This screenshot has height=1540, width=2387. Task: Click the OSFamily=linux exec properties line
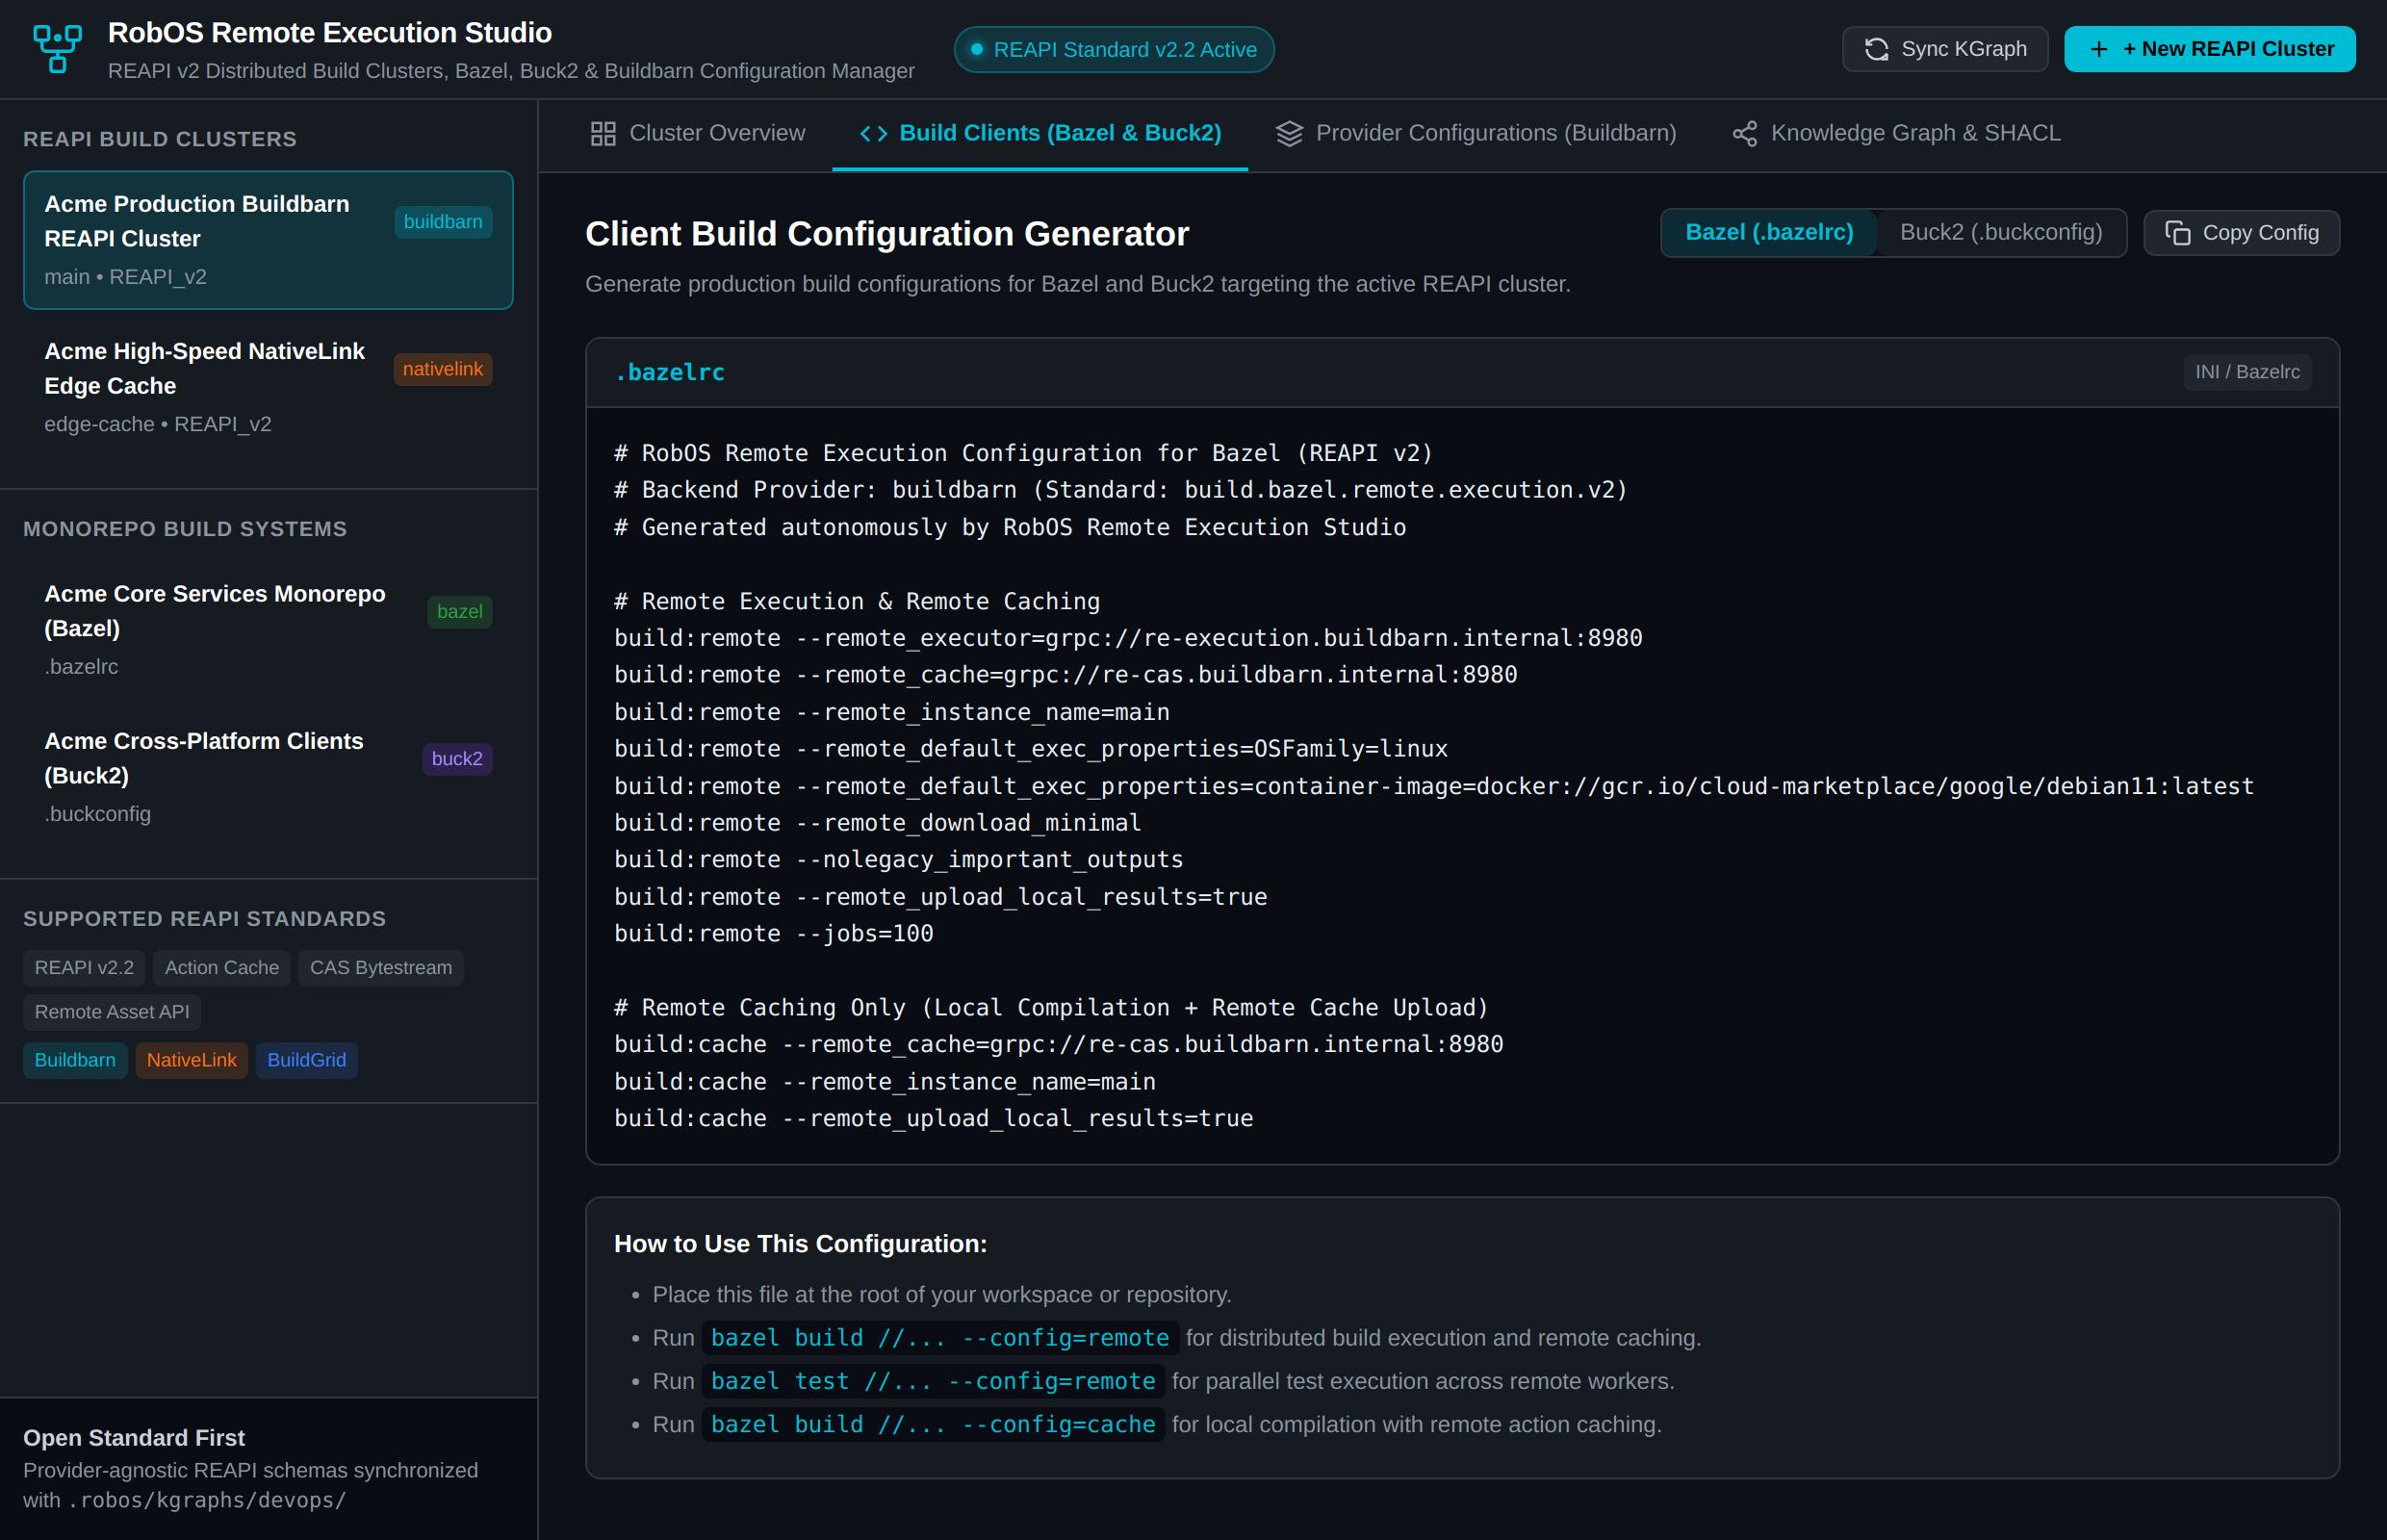tap(1030, 749)
